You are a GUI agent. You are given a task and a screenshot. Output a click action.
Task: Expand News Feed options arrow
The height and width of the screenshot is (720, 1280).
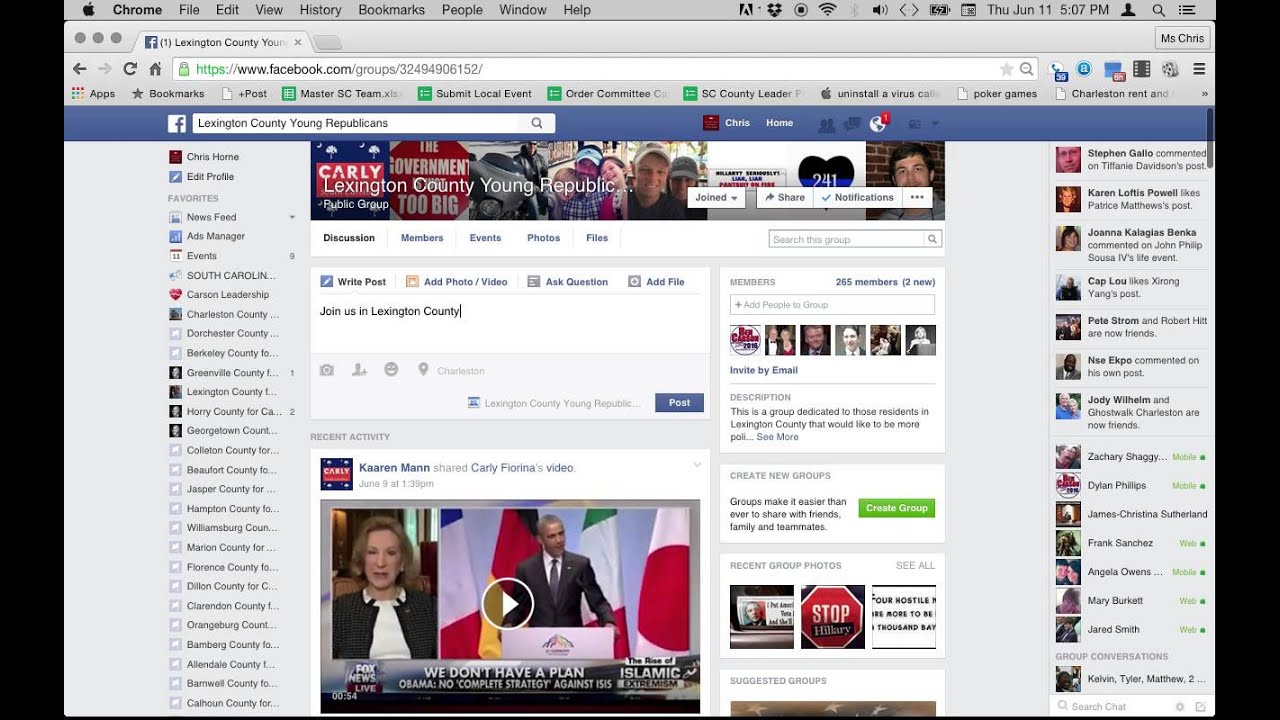292,217
